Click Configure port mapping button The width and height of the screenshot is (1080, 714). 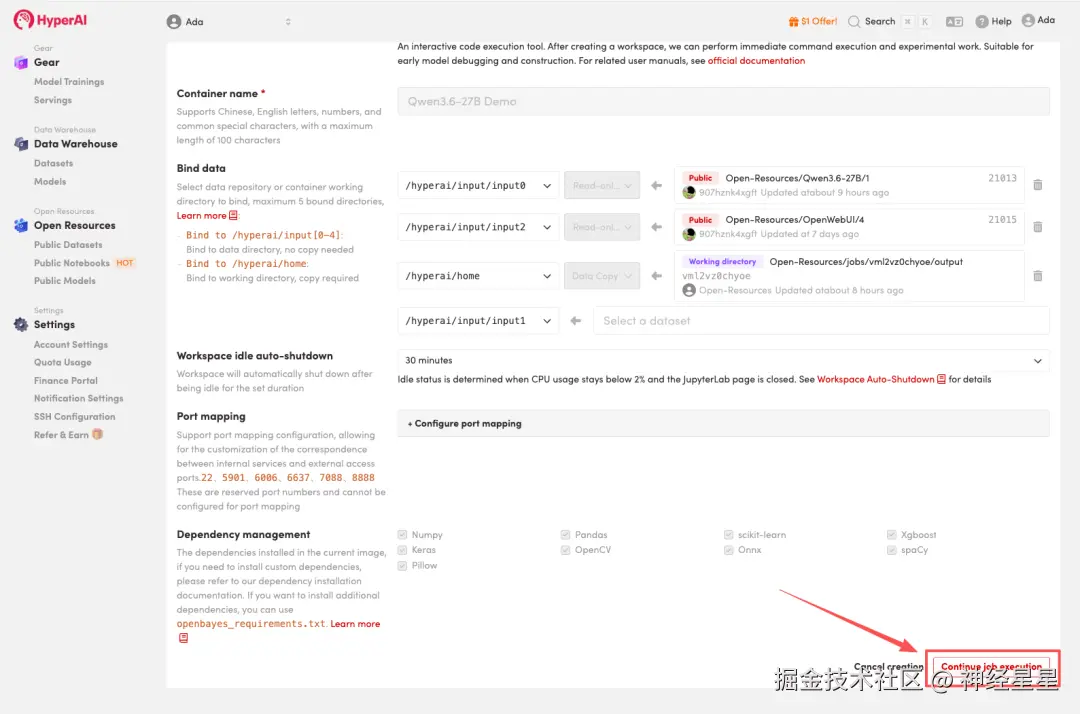tap(723, 423)
